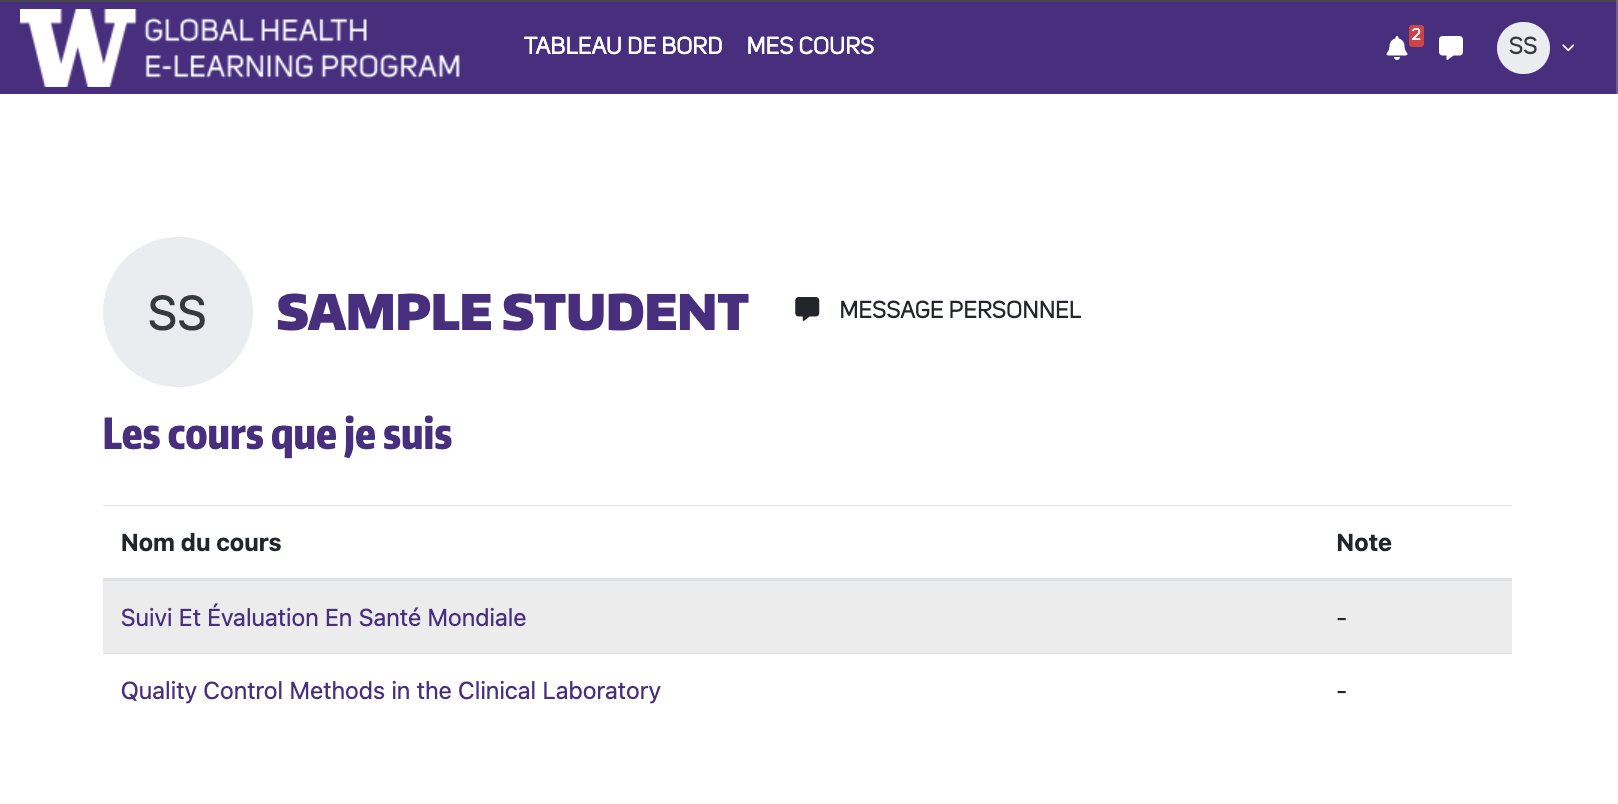1618x804 pixels.
Task: Open Suivi Et Évaluation En Santé Mondiale course
Action: [323, 618]
